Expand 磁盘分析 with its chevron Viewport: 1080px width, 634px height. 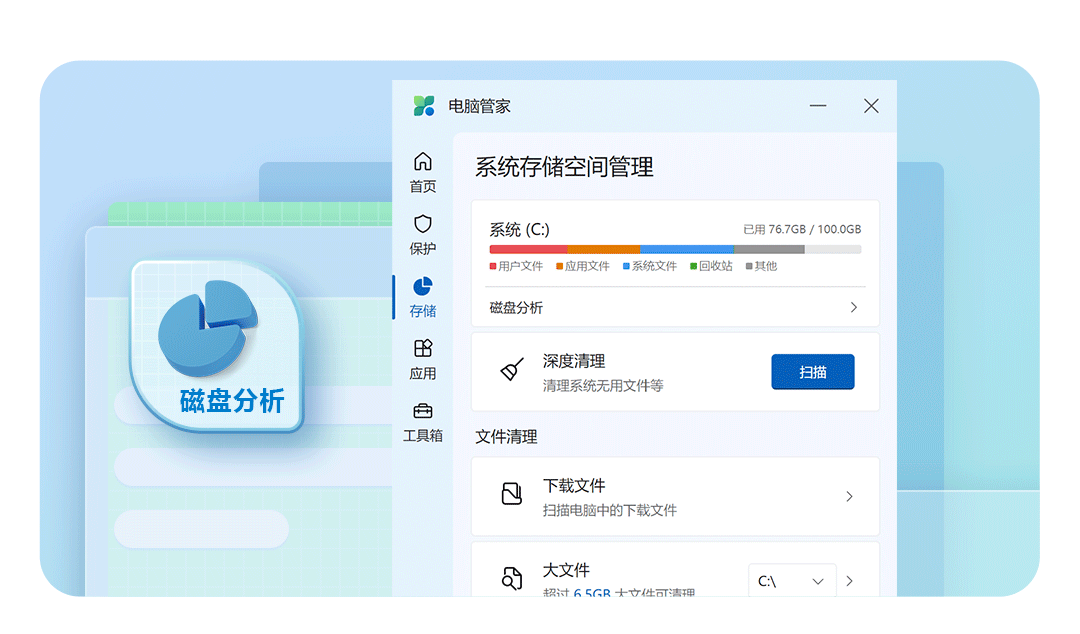click(x=853, y=308)
